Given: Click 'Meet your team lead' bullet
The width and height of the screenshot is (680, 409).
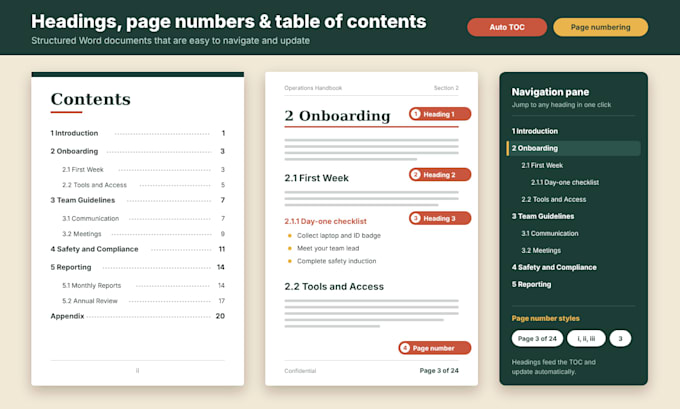Looking at the screenshot, I should point(328,248).
